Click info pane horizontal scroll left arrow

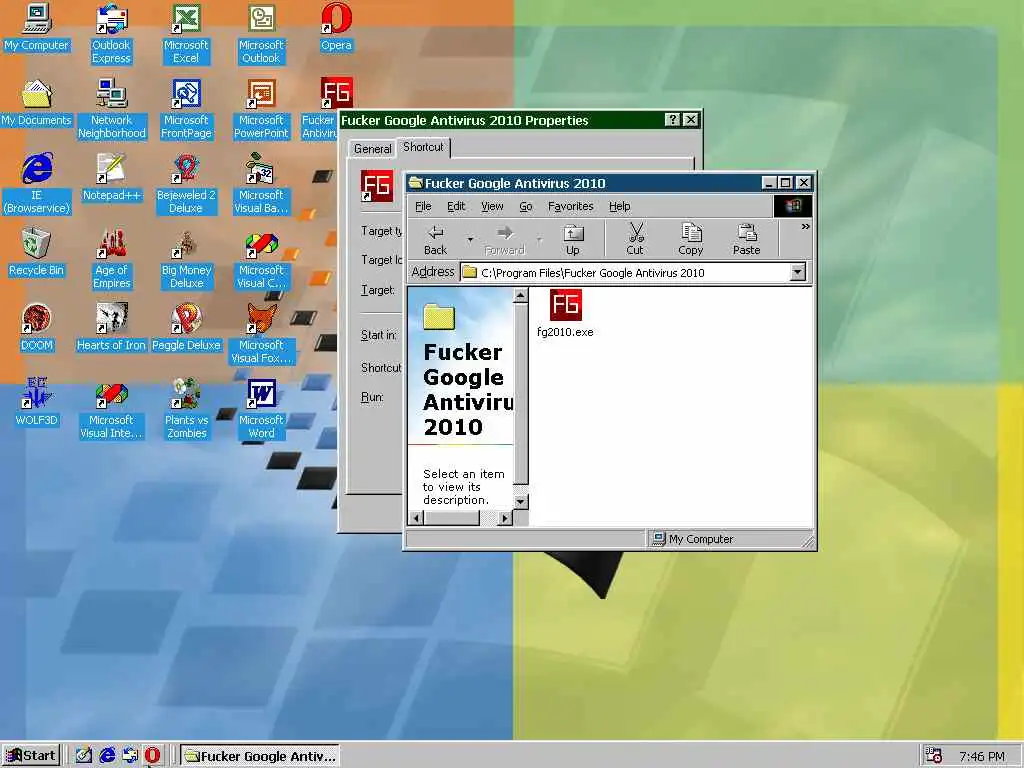(416, 518)
